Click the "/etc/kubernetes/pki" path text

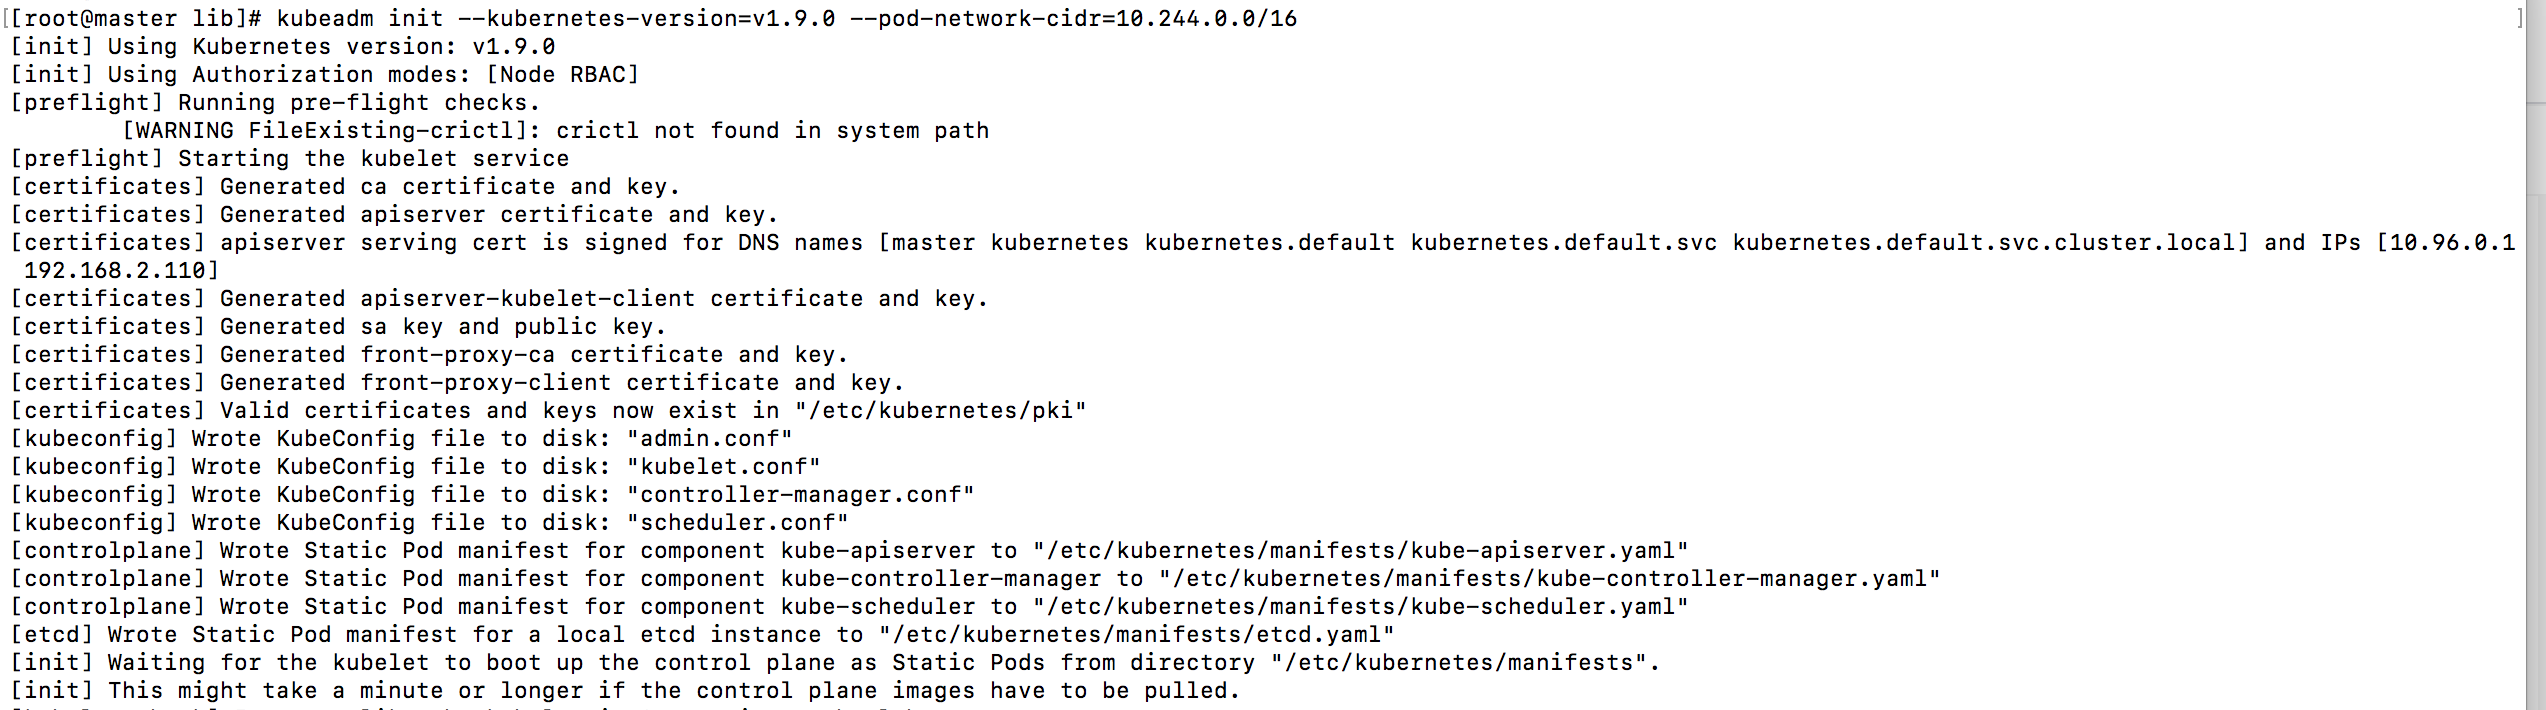(940, 410)
